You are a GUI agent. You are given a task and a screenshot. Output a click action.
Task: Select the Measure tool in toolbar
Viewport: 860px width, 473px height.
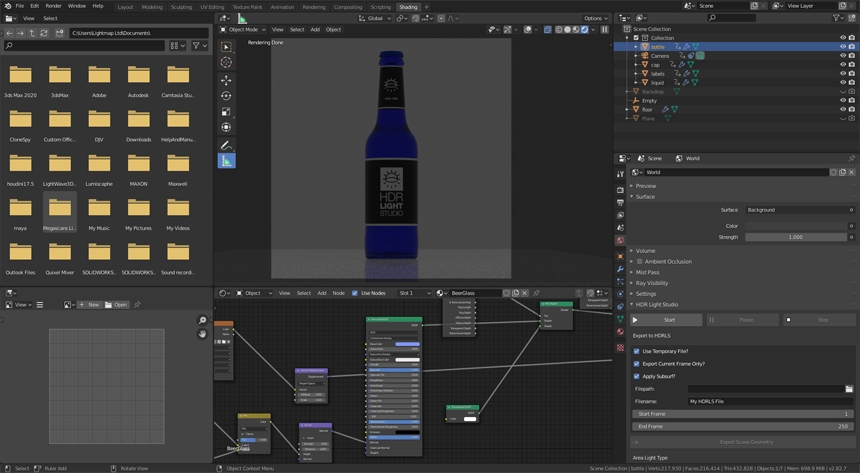pos(226,161)
